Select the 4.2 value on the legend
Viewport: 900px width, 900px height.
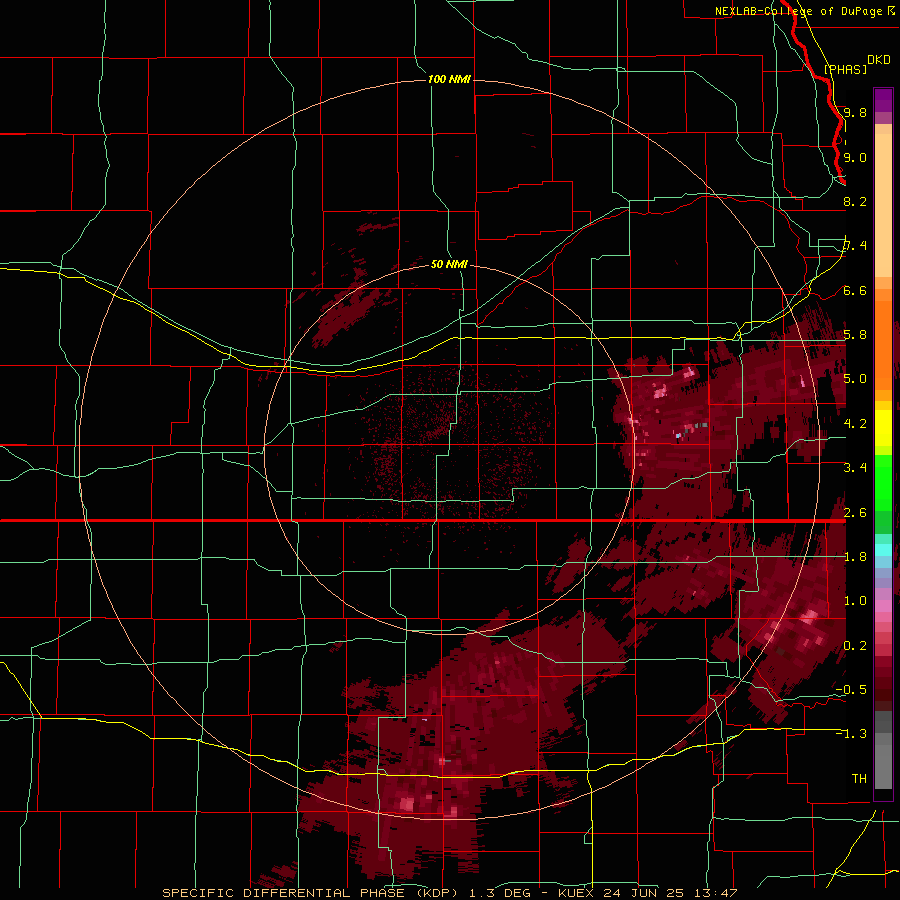855,424
